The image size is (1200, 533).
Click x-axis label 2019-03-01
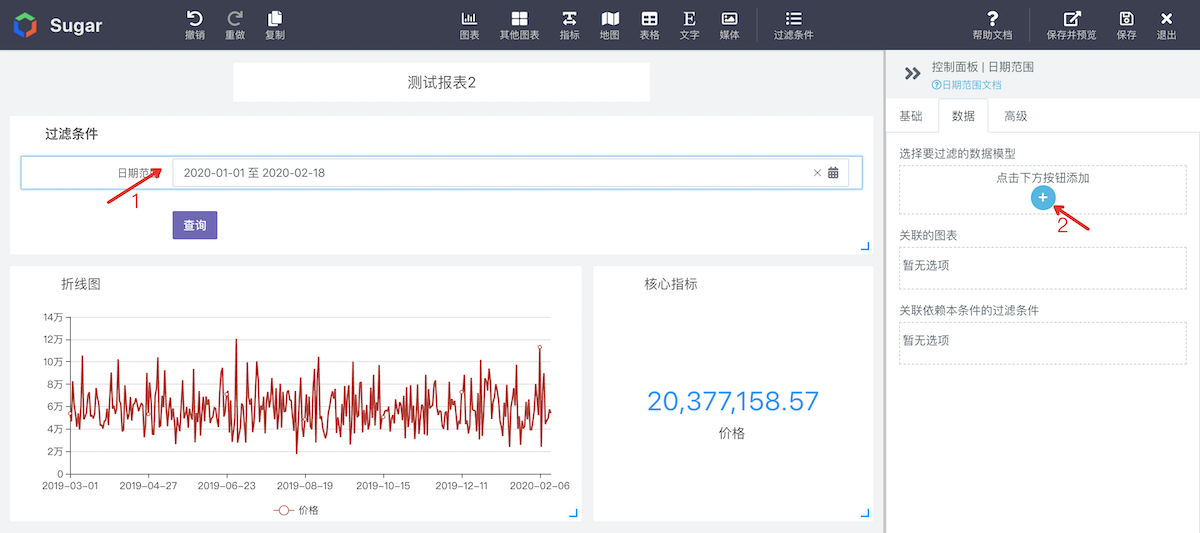click(70, 486)
